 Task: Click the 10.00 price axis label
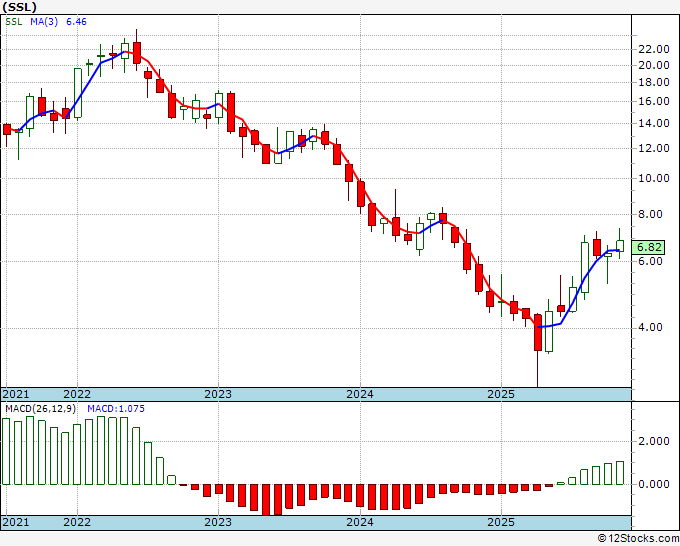tap(654, 178)
